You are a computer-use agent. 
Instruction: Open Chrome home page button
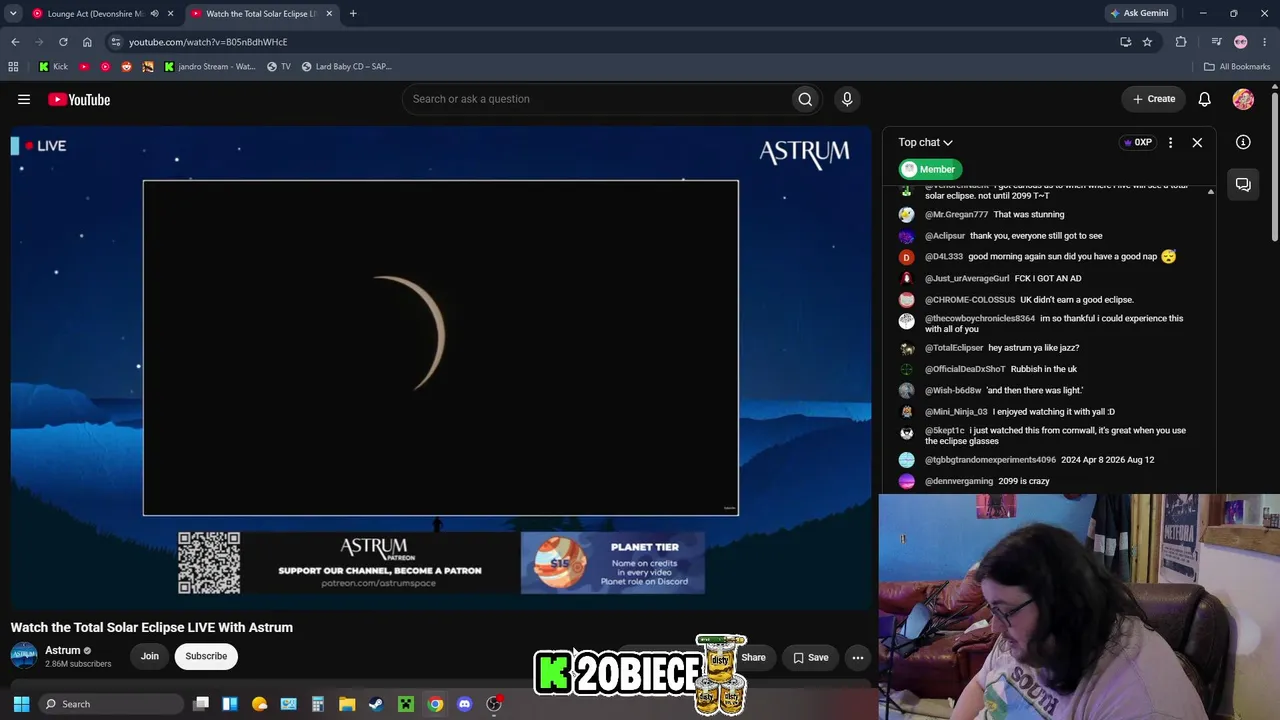(87, 42)
